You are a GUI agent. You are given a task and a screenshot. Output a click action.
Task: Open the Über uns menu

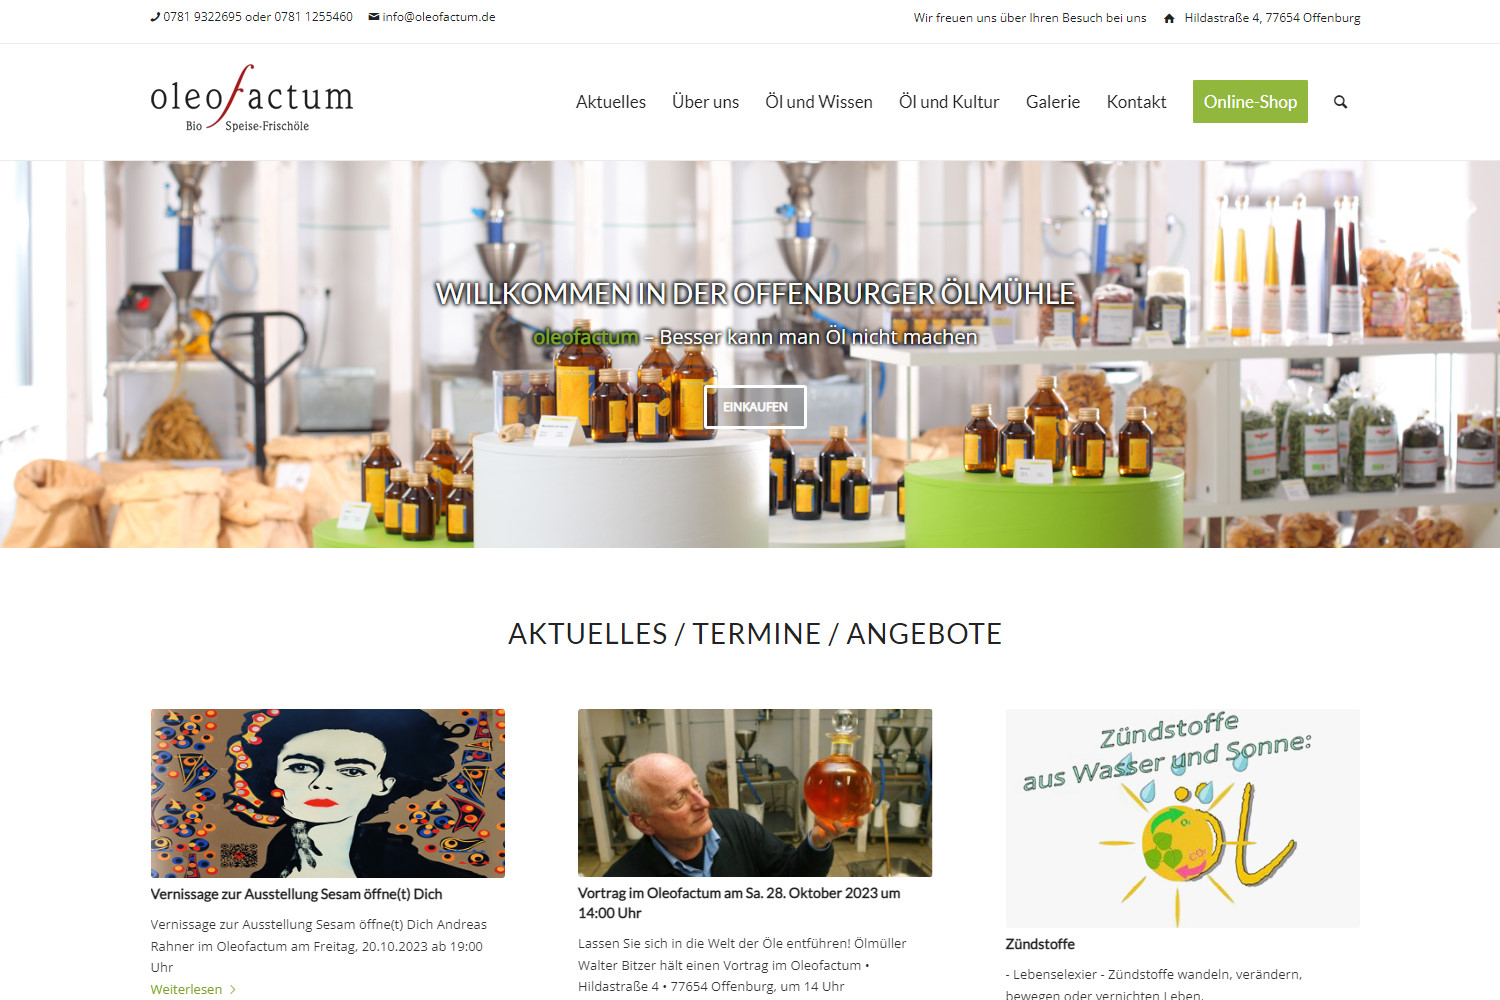point(706,102)
